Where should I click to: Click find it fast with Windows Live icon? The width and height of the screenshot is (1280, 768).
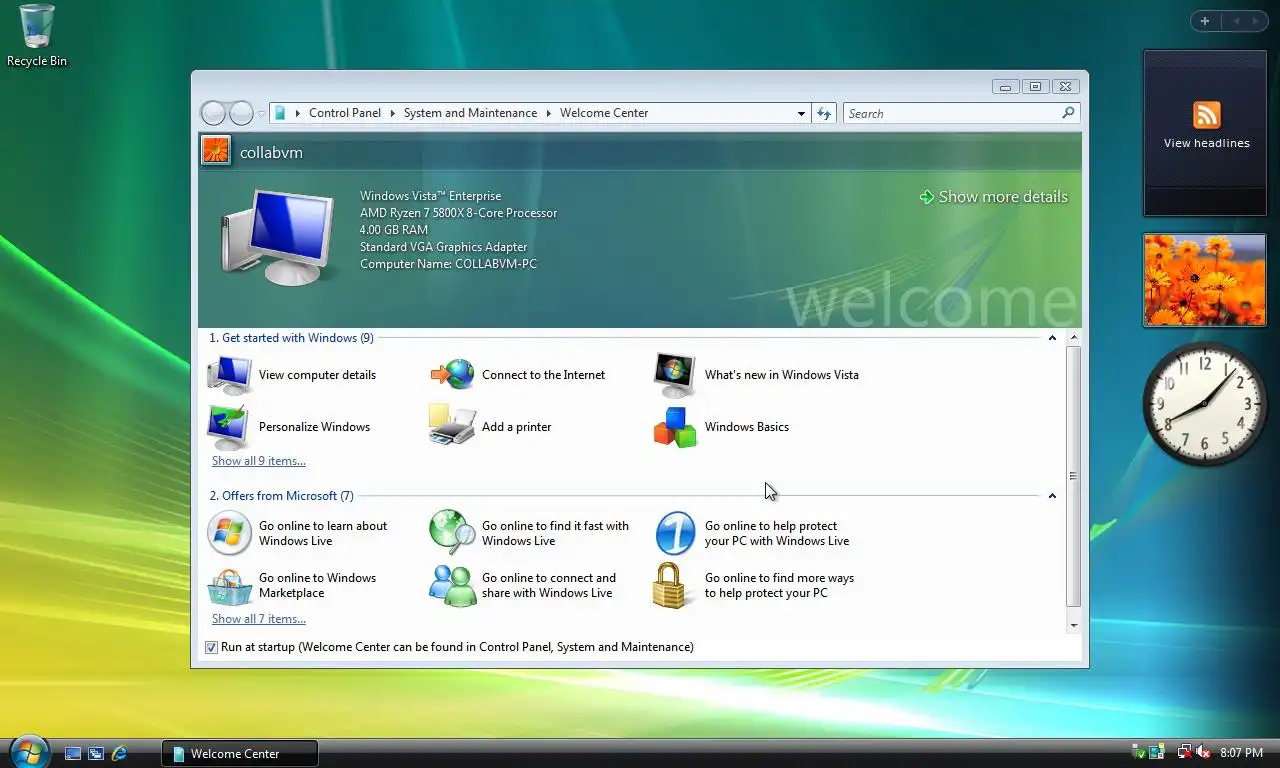[452, 533]
